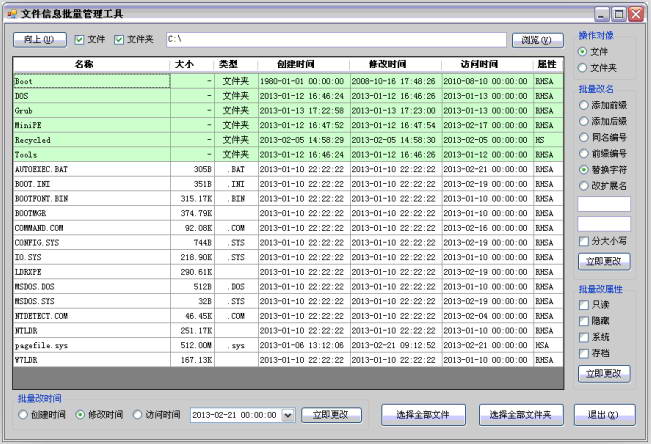Click the path field showing C:\
The image size is (651, 444).
(x=336, y=39)
